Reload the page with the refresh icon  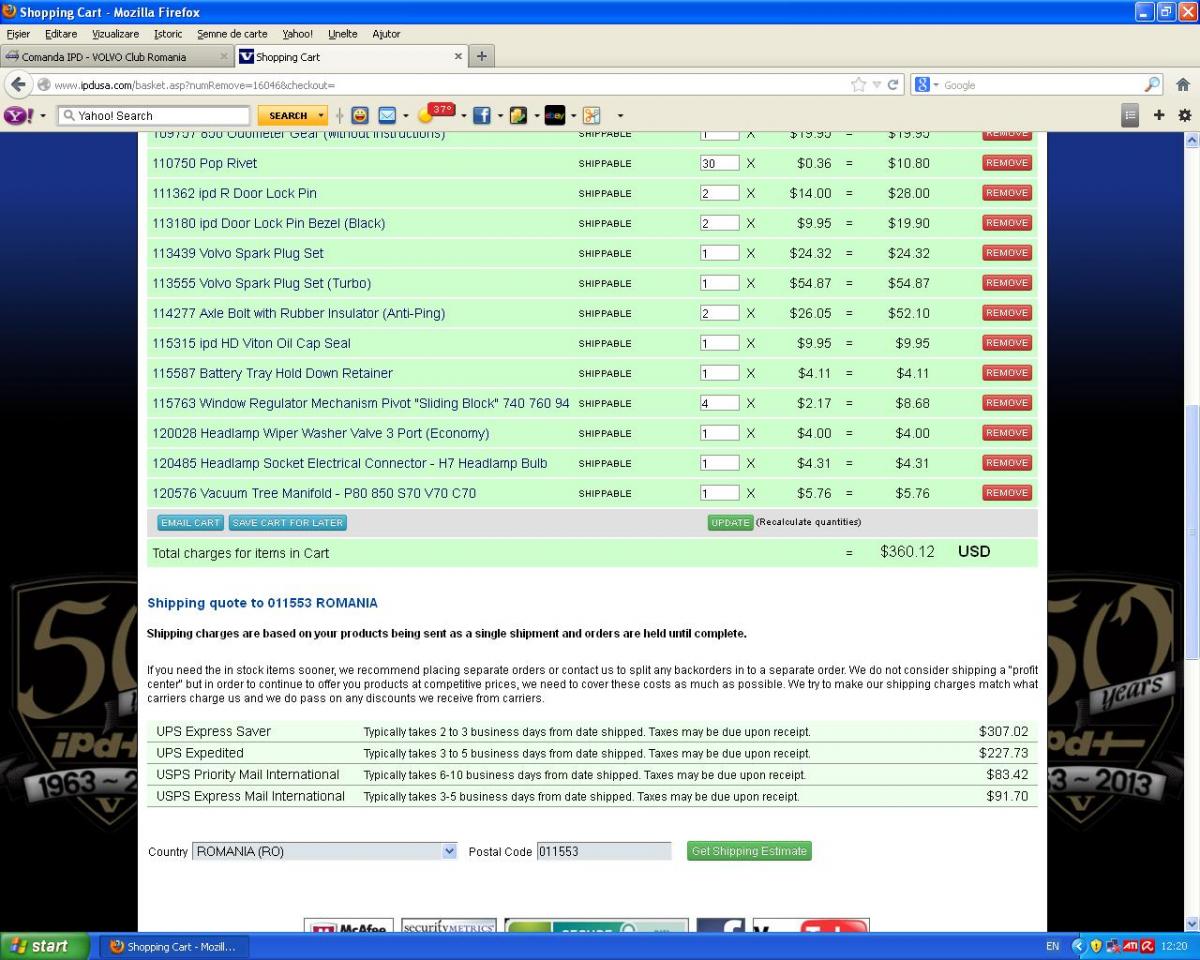tap(893, 85)
